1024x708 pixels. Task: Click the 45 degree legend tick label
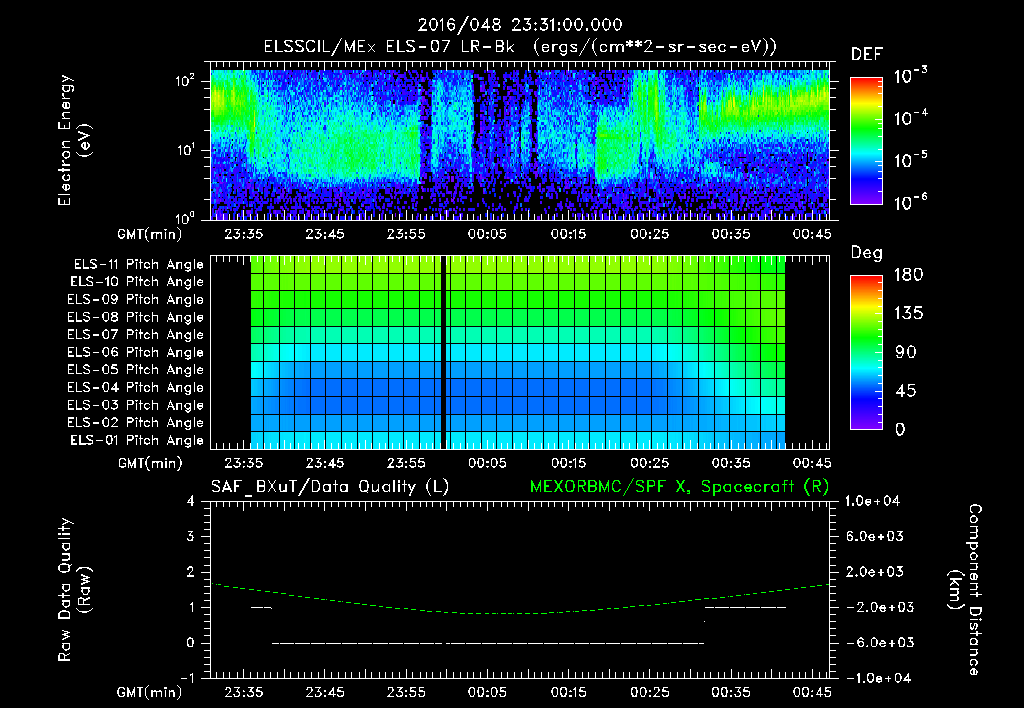click(905, 391)
